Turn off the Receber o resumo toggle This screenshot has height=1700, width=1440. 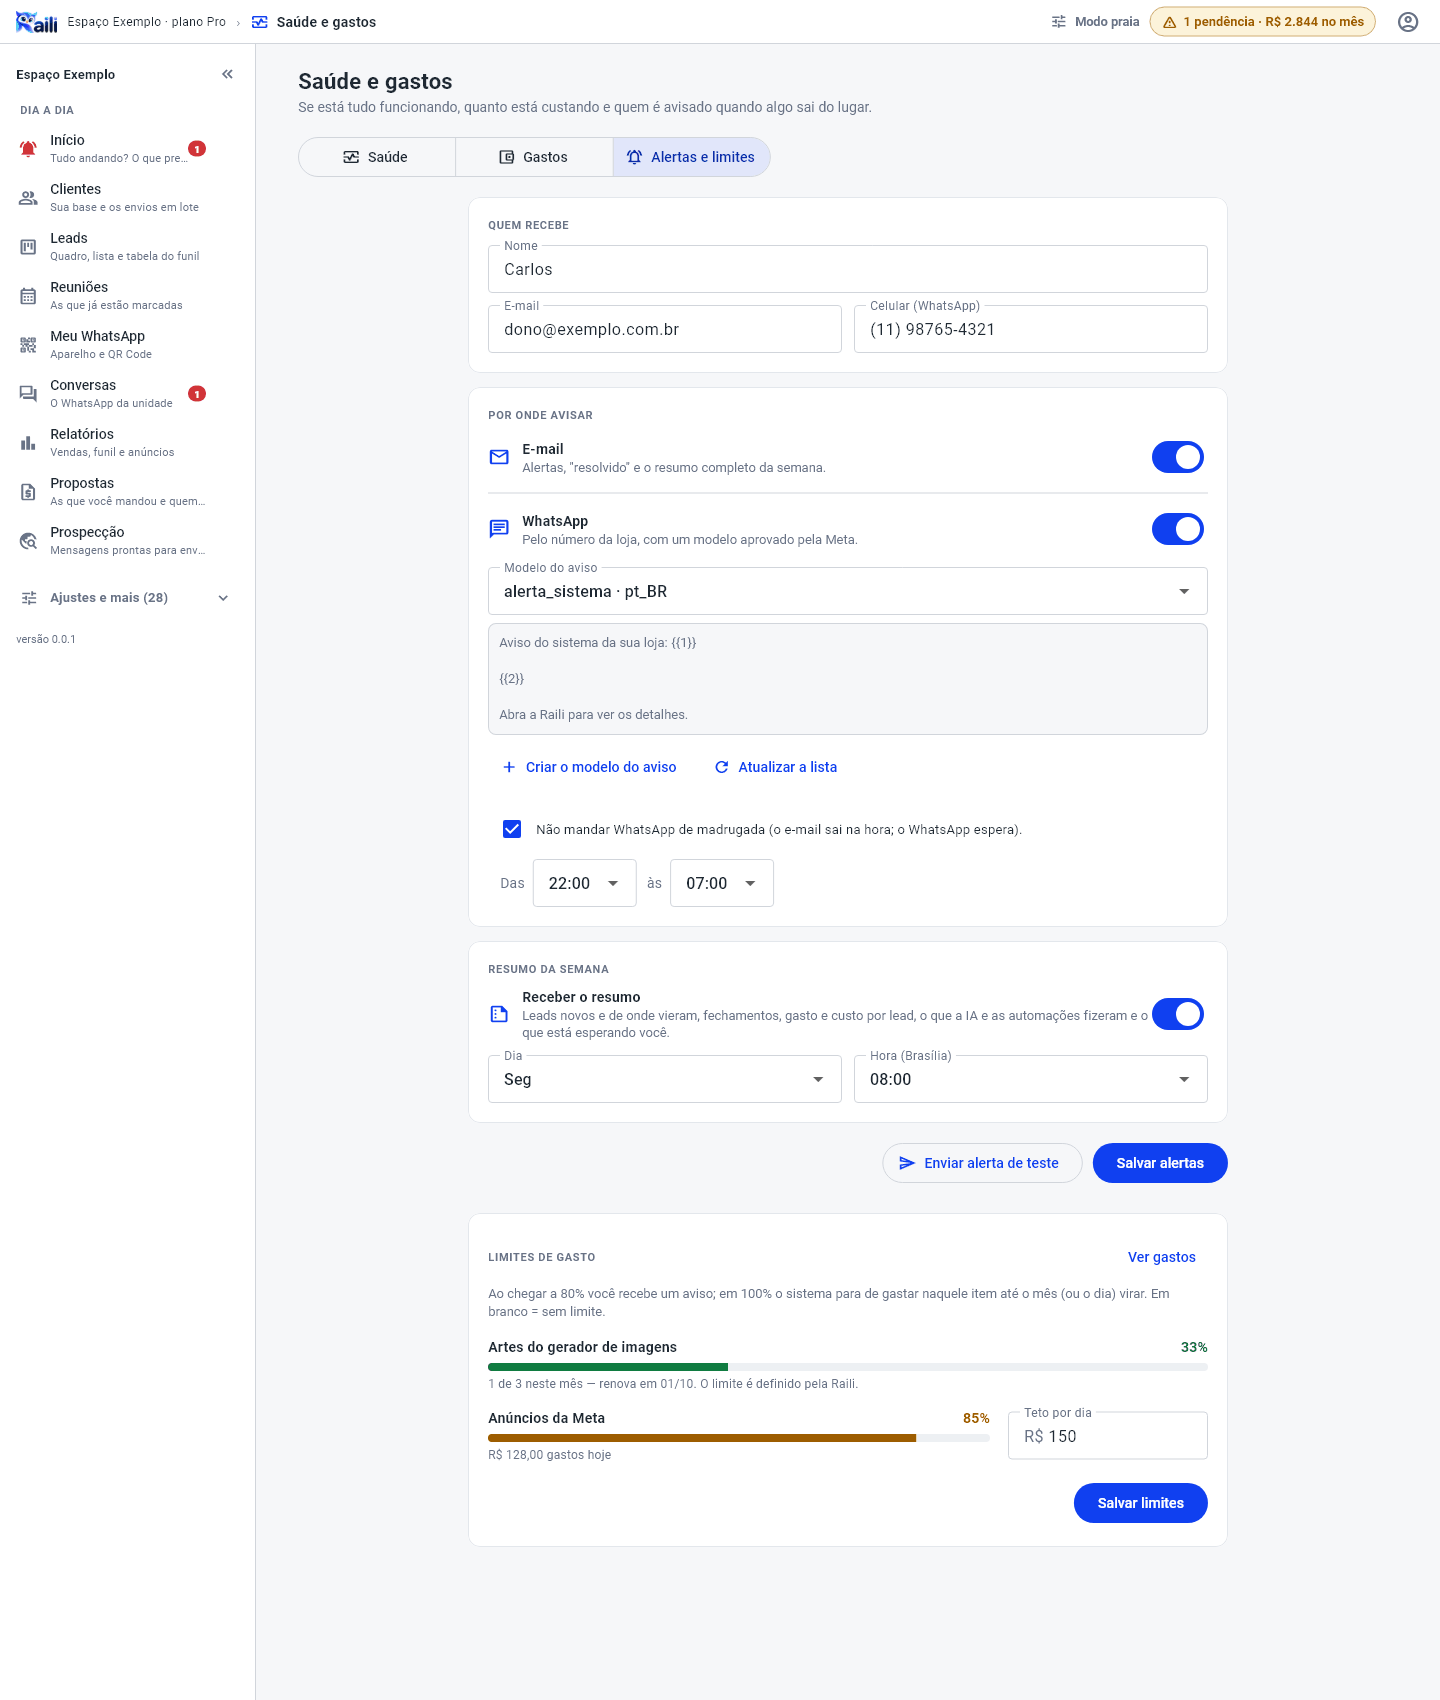(x=1178, y=1014)
